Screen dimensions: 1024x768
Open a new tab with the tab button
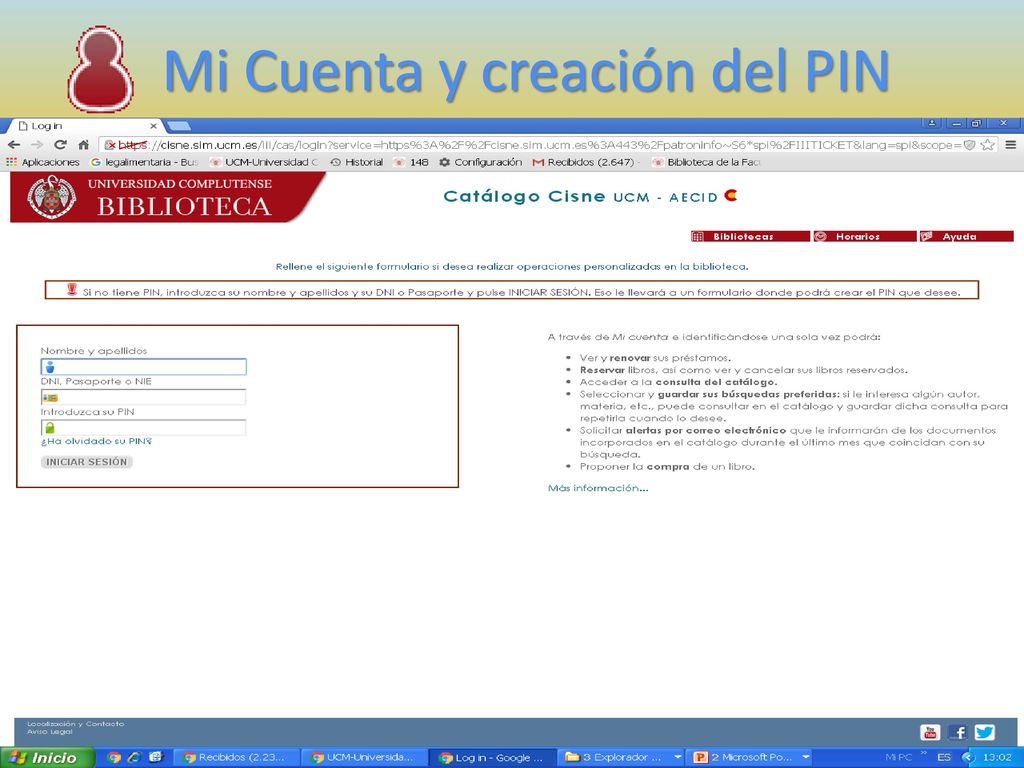179,126
